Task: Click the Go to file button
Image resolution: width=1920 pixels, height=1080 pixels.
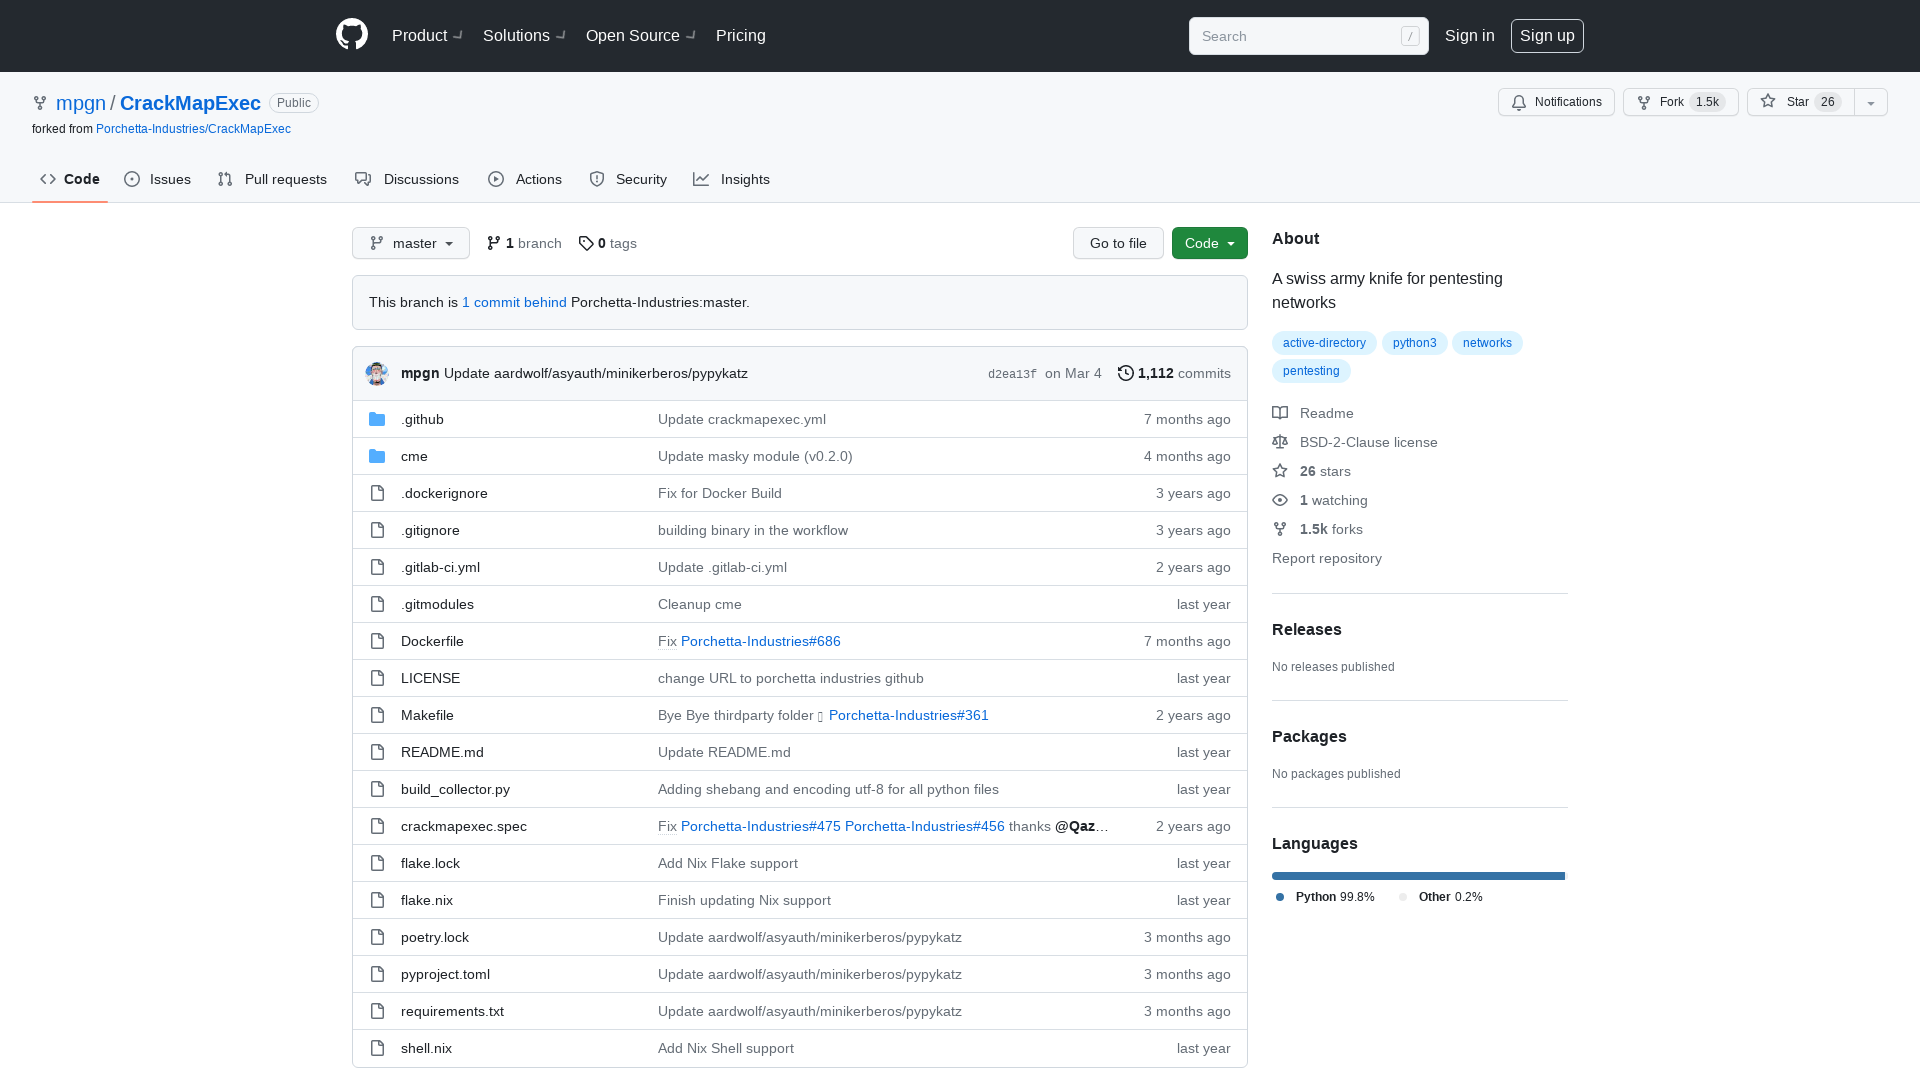Action: 1118,243
